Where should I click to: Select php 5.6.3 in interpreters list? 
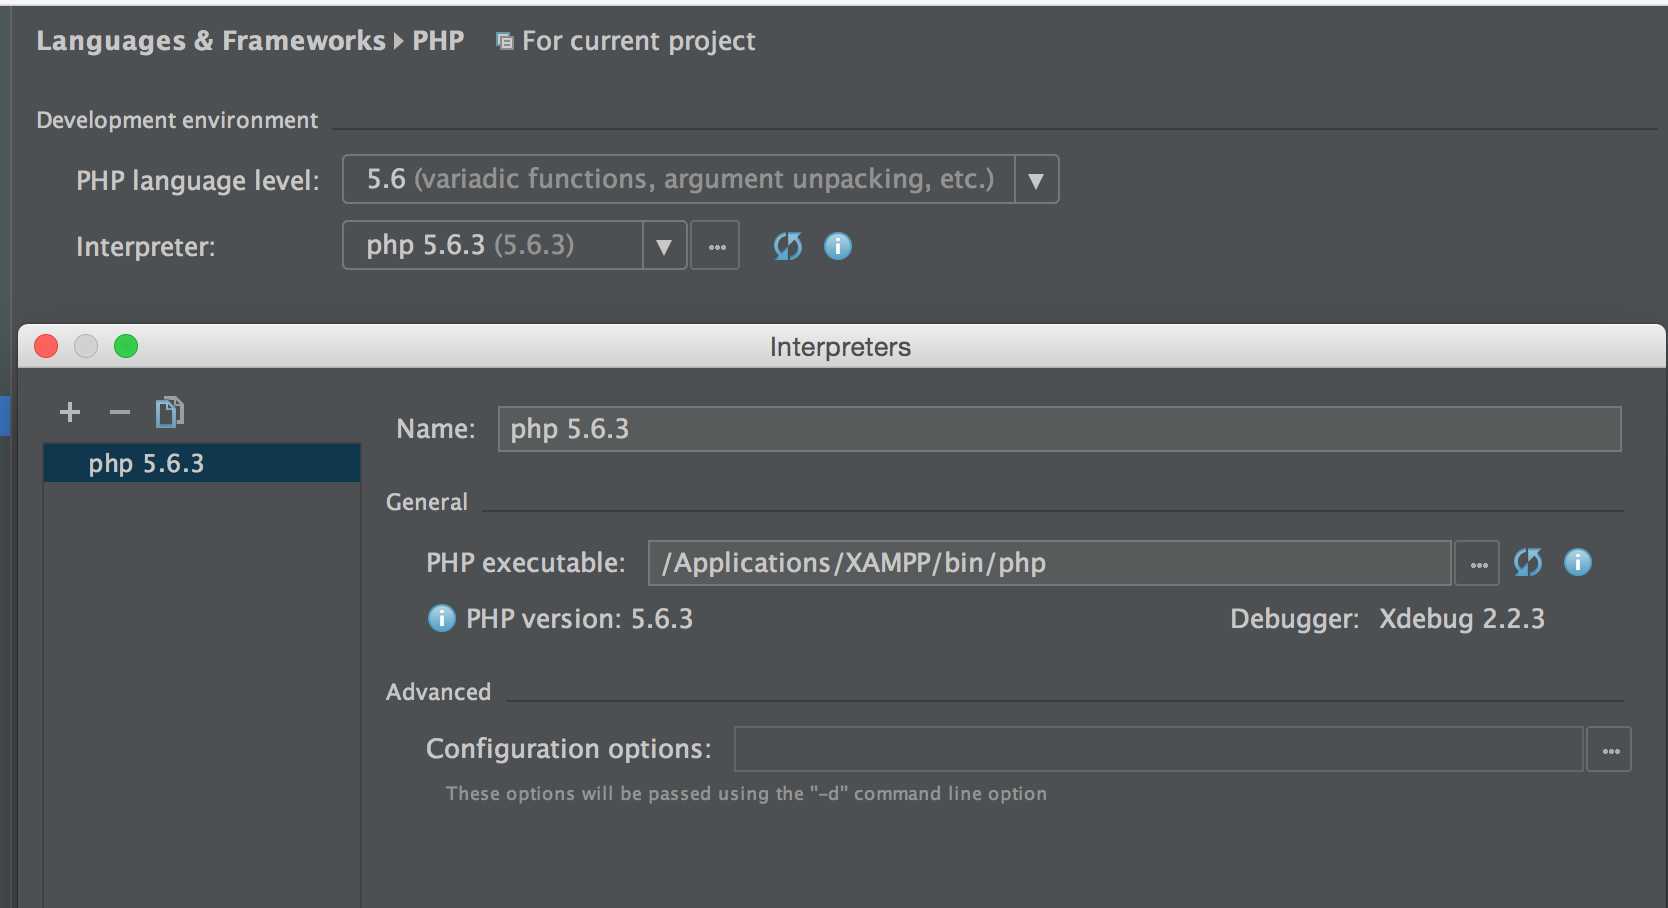[x=202, y=463]
